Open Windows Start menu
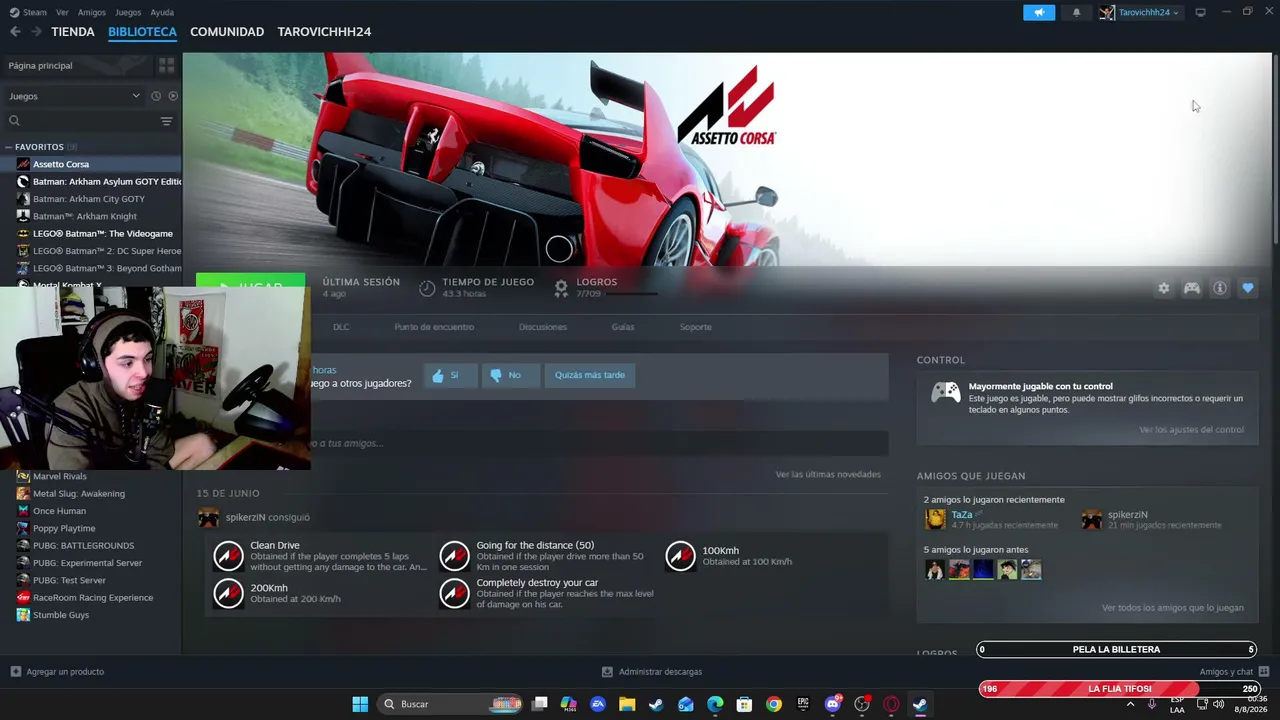 click(x=360, y=704)
